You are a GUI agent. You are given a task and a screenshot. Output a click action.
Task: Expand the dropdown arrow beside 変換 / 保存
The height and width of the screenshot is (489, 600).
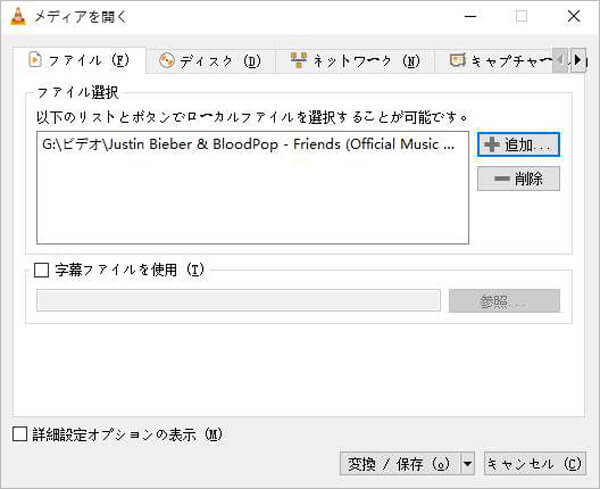[468, 464]
